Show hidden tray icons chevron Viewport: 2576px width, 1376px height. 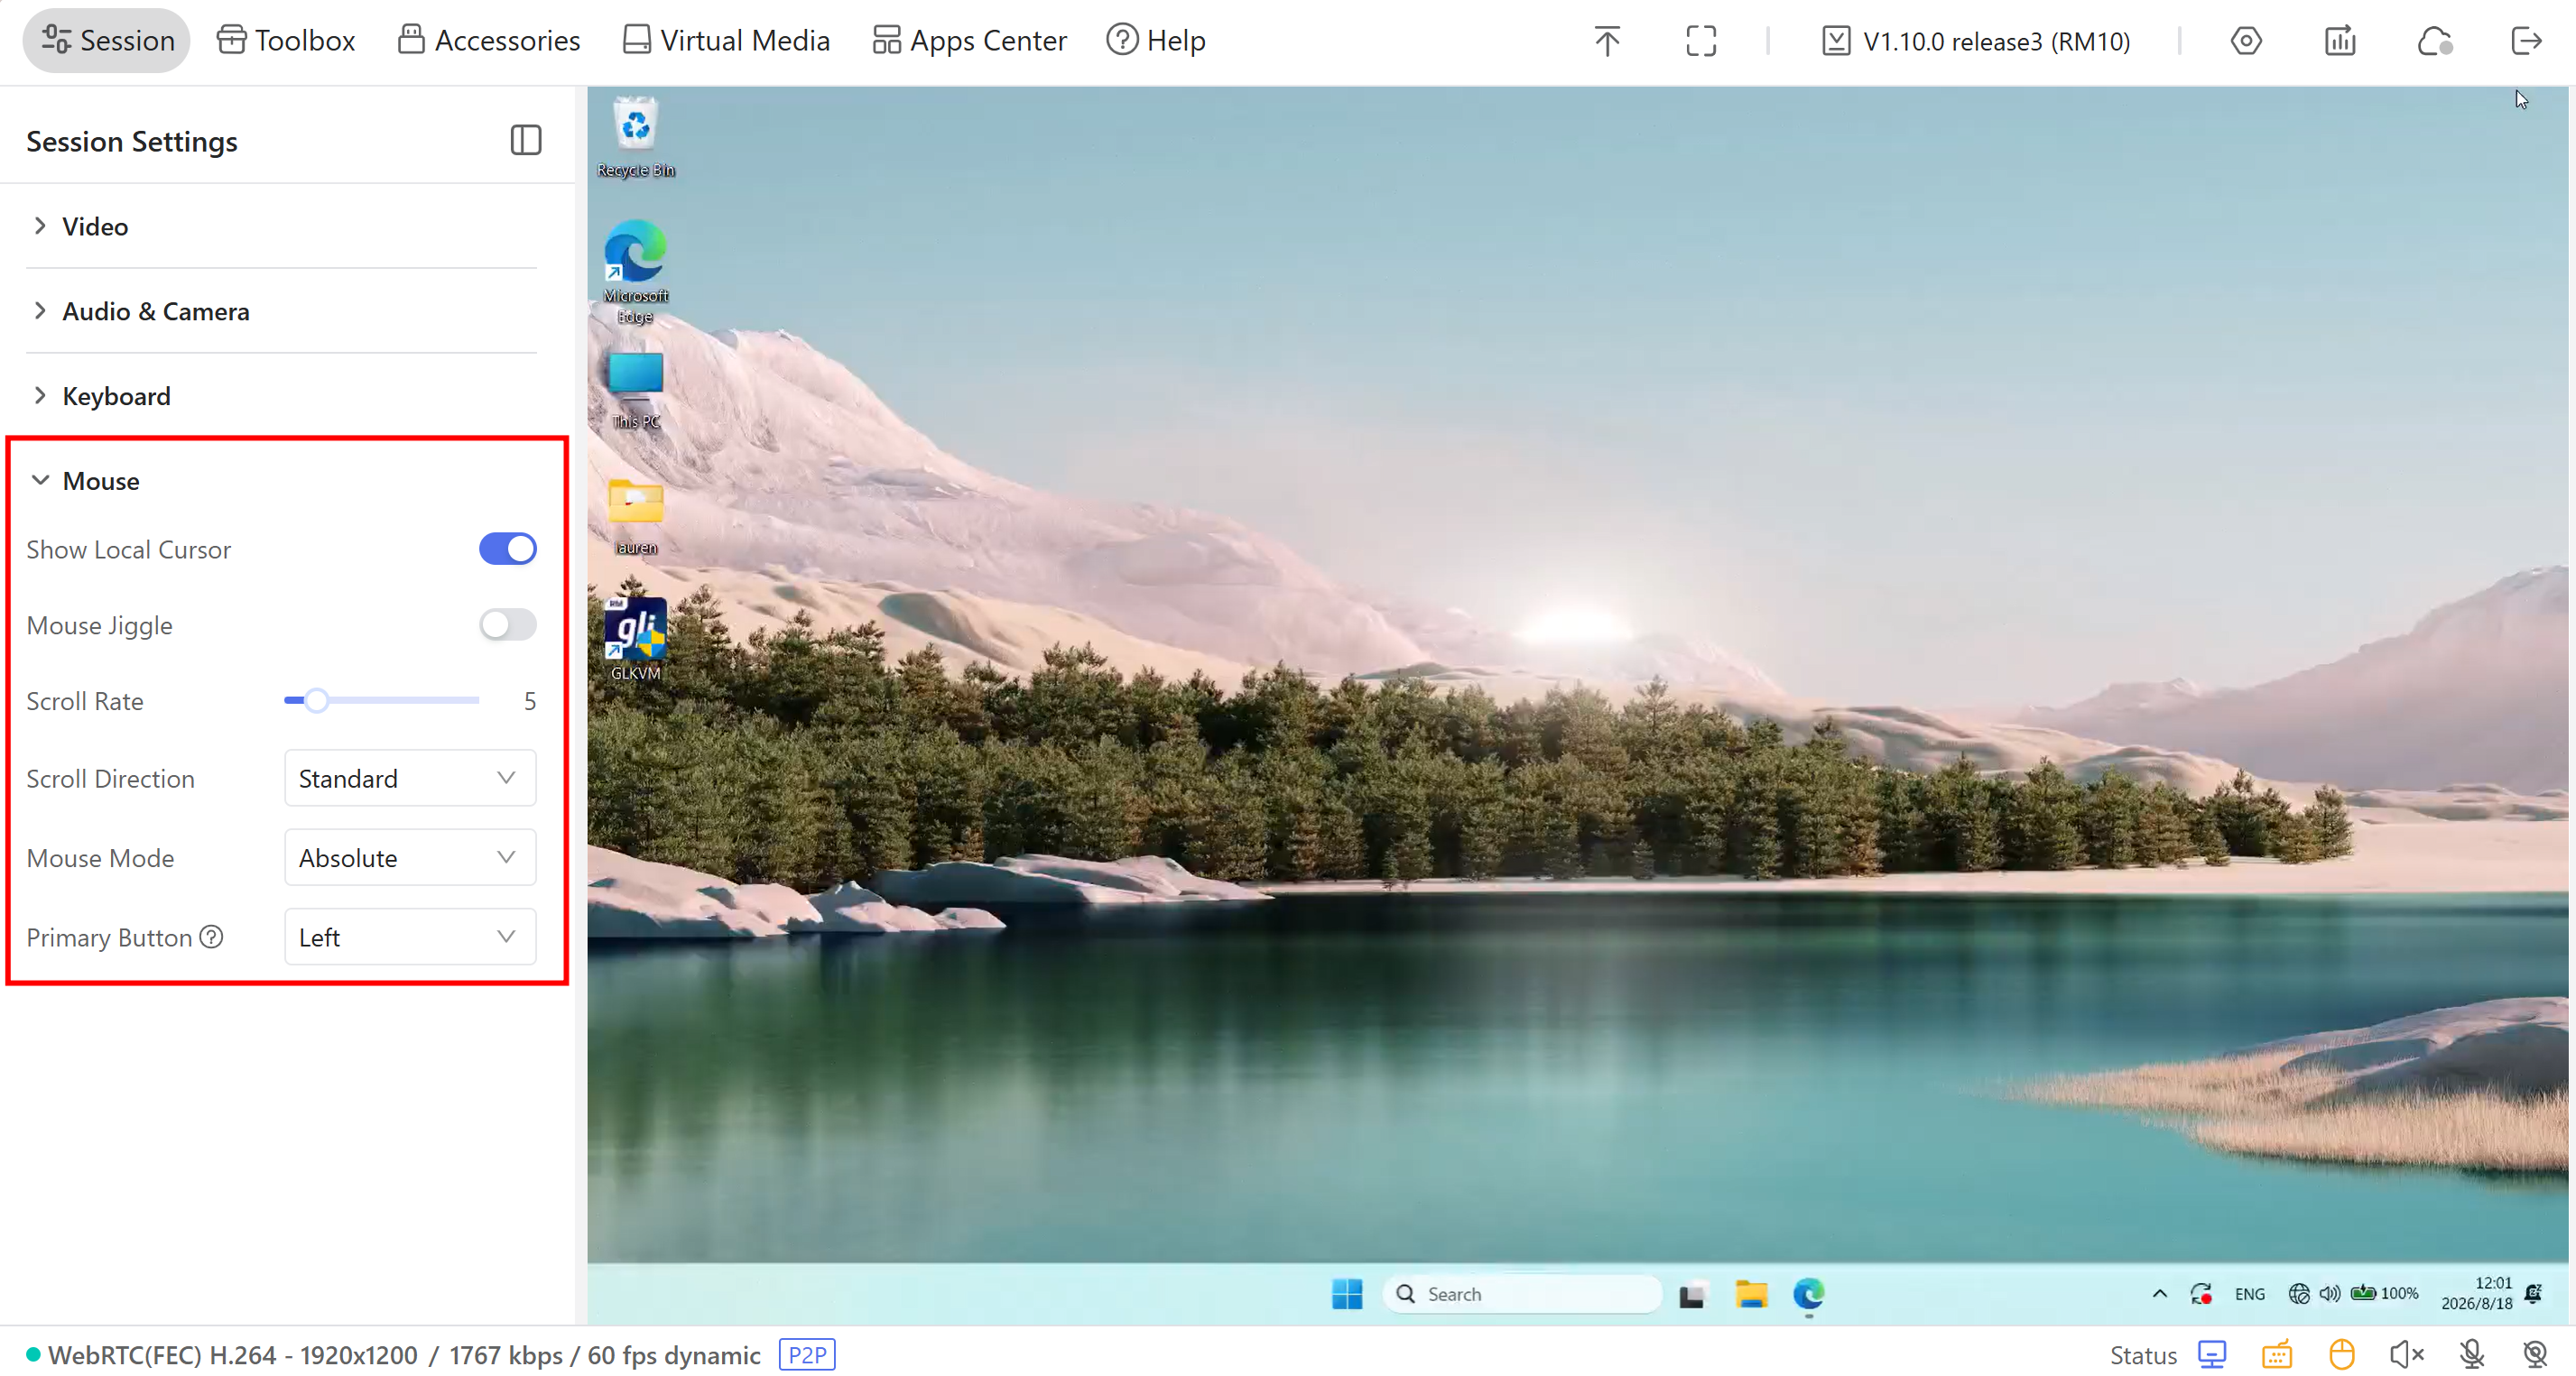coord(2159,1293)
